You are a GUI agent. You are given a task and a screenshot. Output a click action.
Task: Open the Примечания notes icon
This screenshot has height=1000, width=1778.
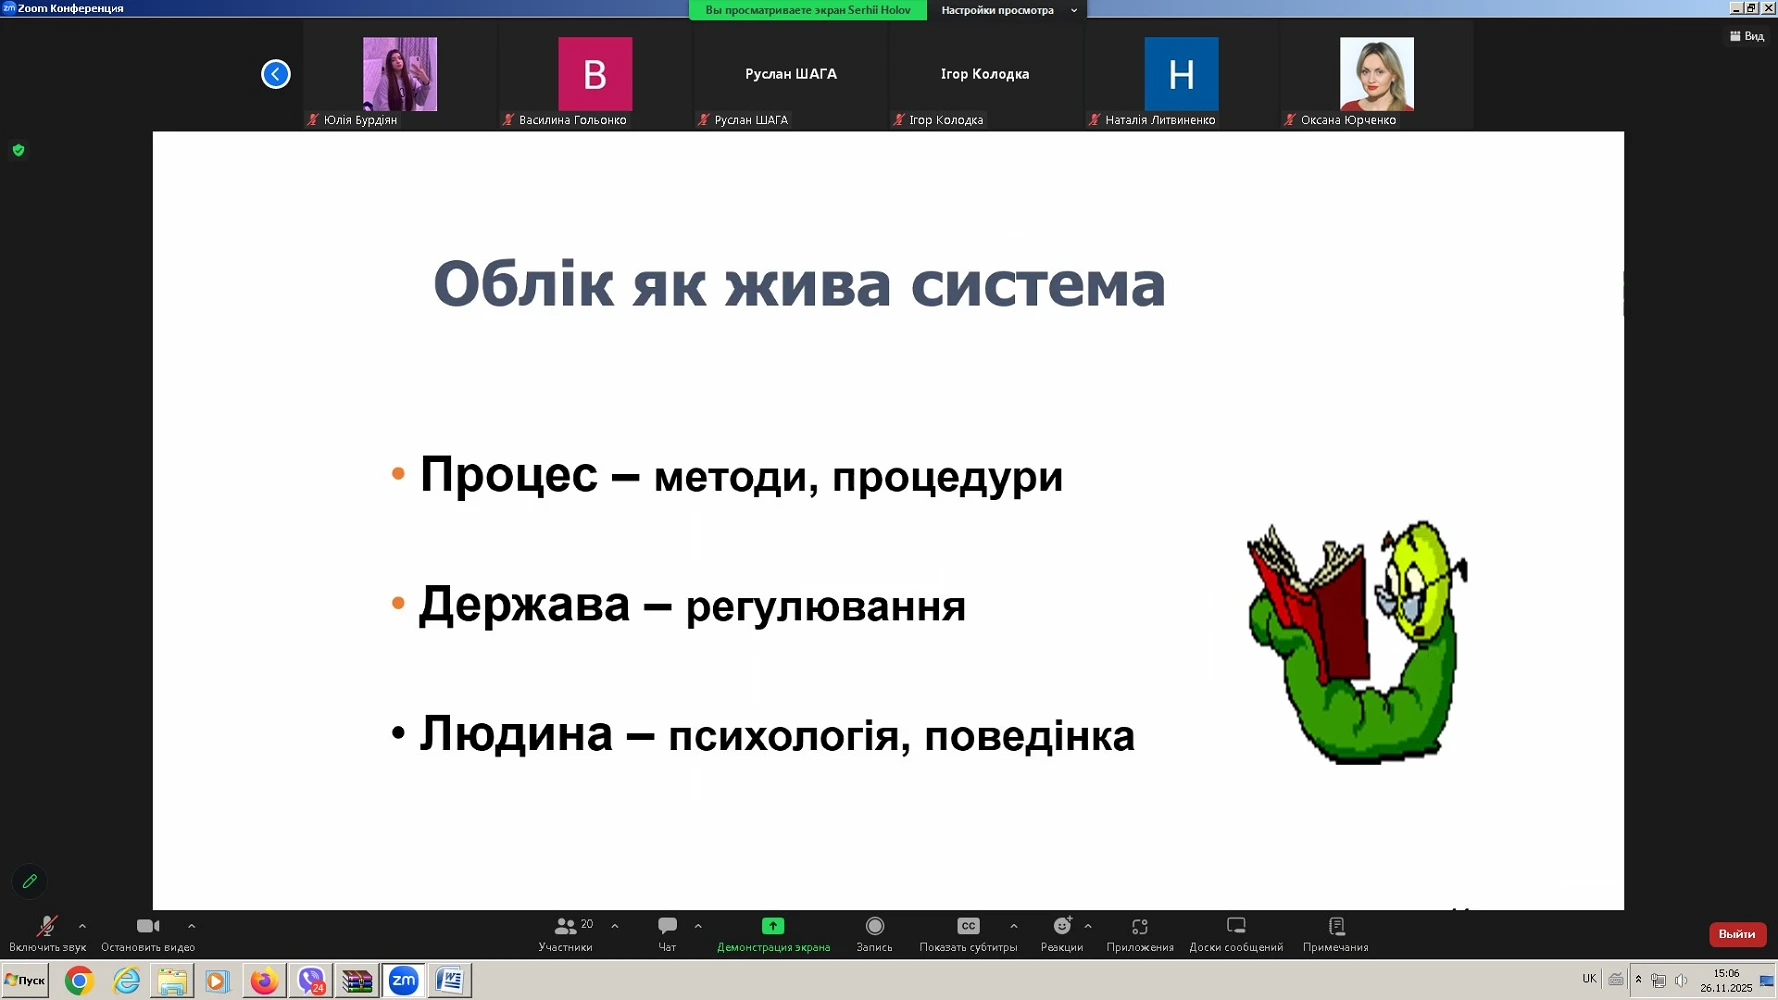1336,927
